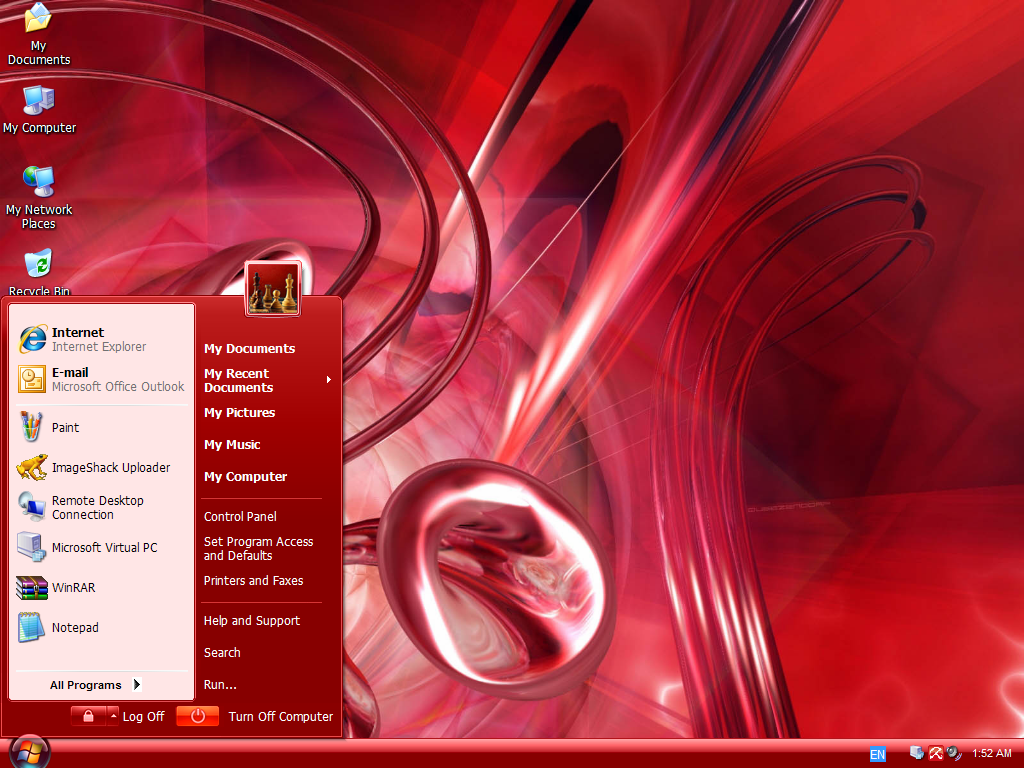Select Run... from the Start menu

219,684
